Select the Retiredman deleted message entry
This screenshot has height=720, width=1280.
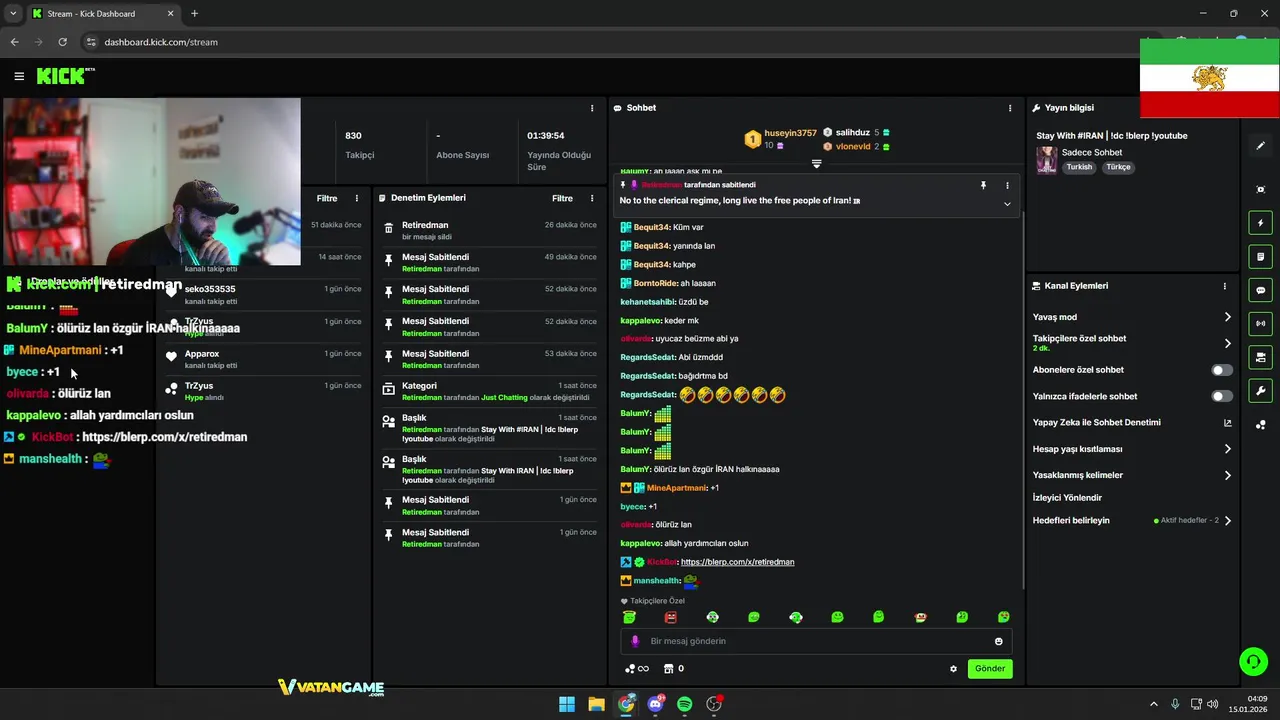[x=490, y=230]
